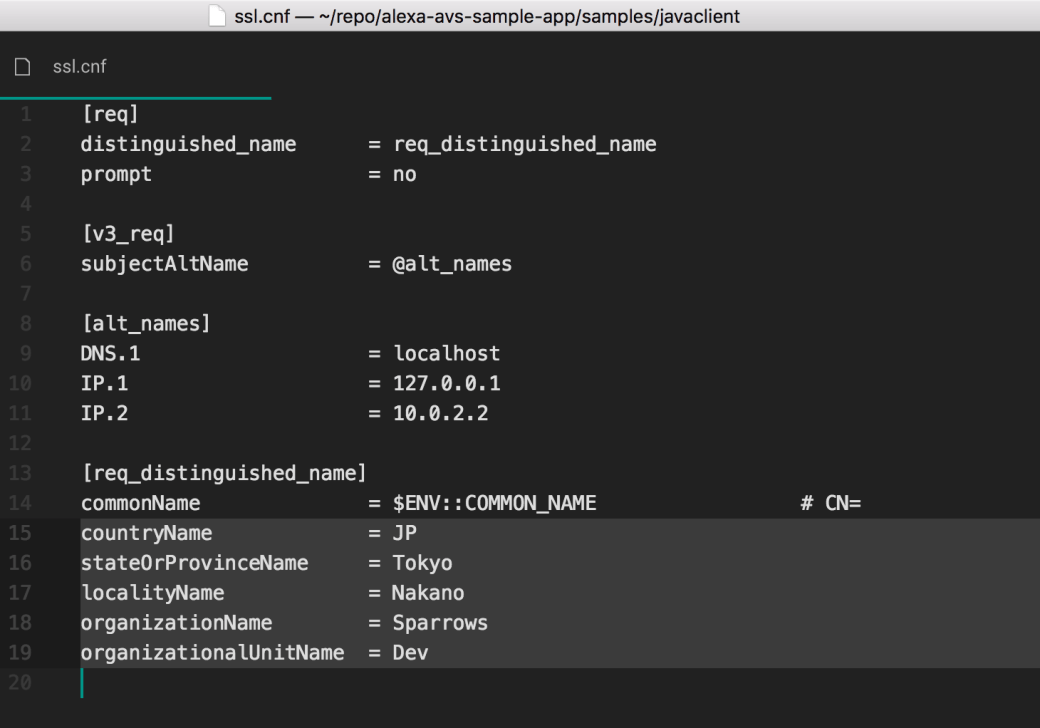
Task: Place cursor on the prompt value 'no'
Action: 404,174
